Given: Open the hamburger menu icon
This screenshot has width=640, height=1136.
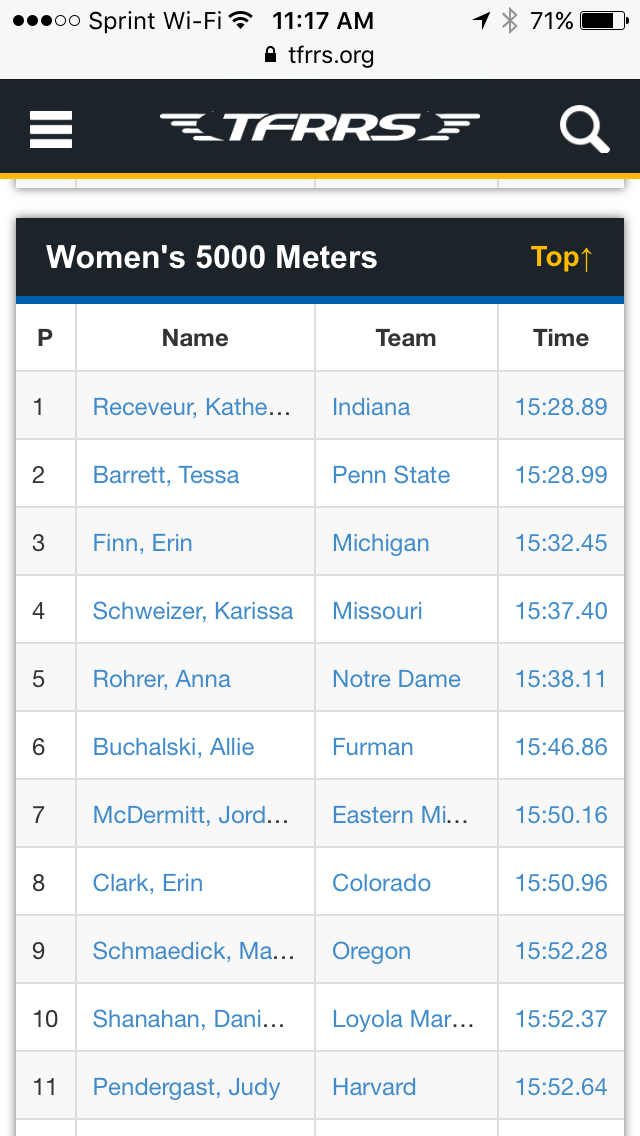Looking at the screenshot, I should coord(51,129).
